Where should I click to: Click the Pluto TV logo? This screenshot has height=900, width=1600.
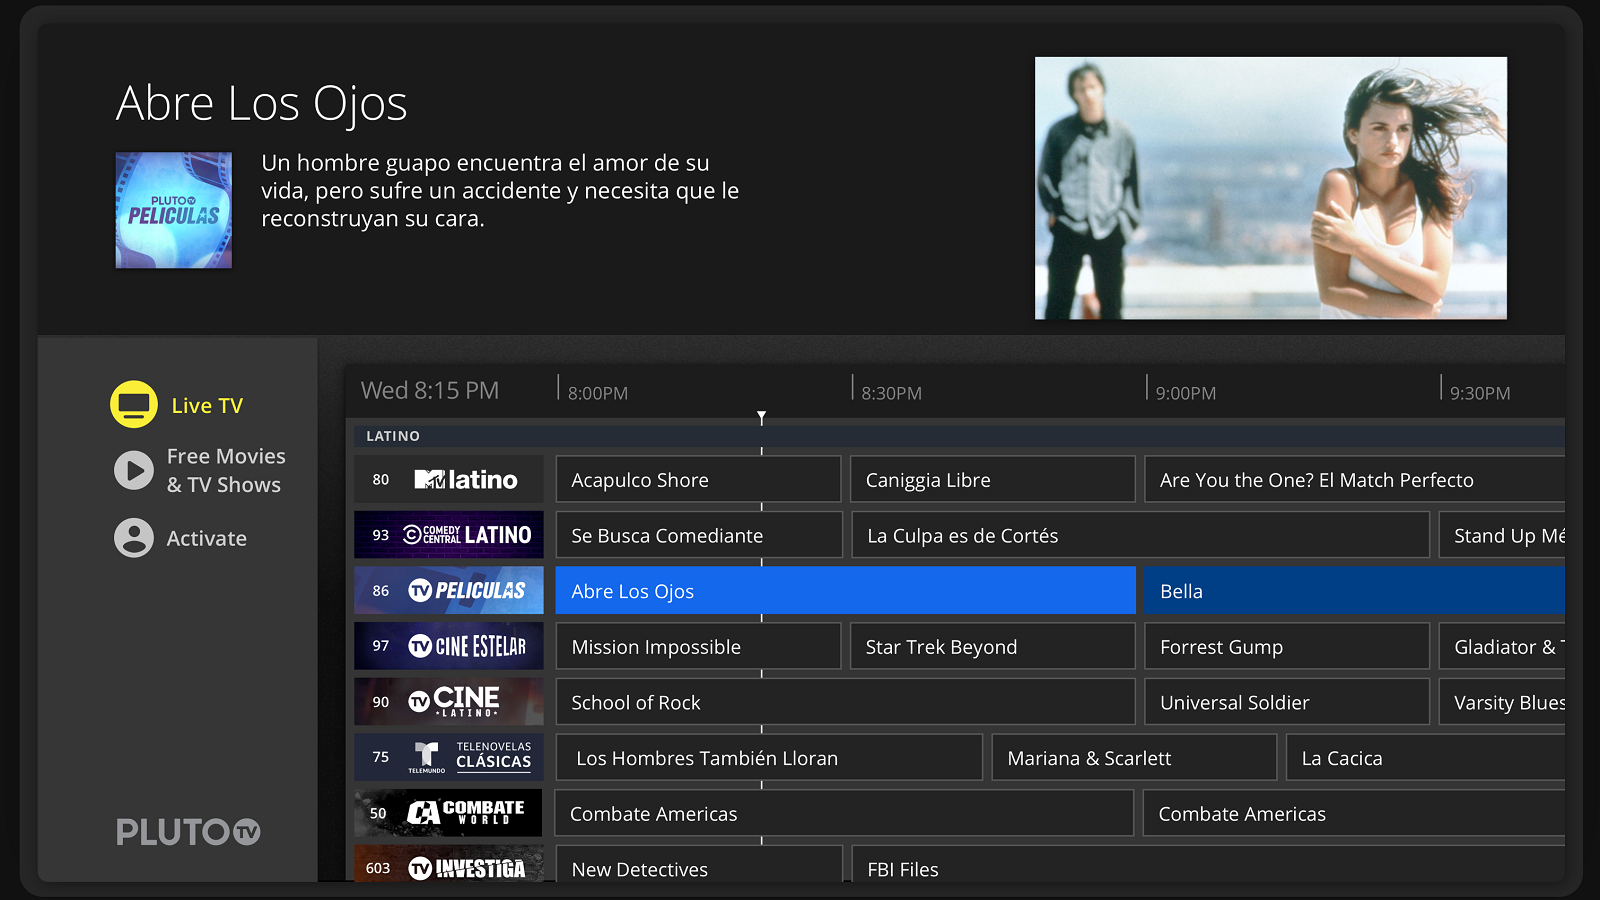(186, 832)
